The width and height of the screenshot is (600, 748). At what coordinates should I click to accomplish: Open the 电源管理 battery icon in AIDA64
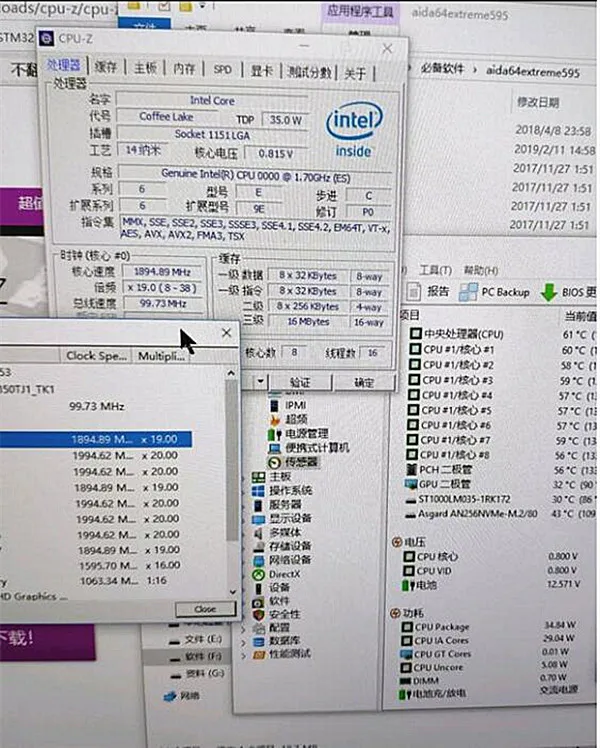[275, 434]
